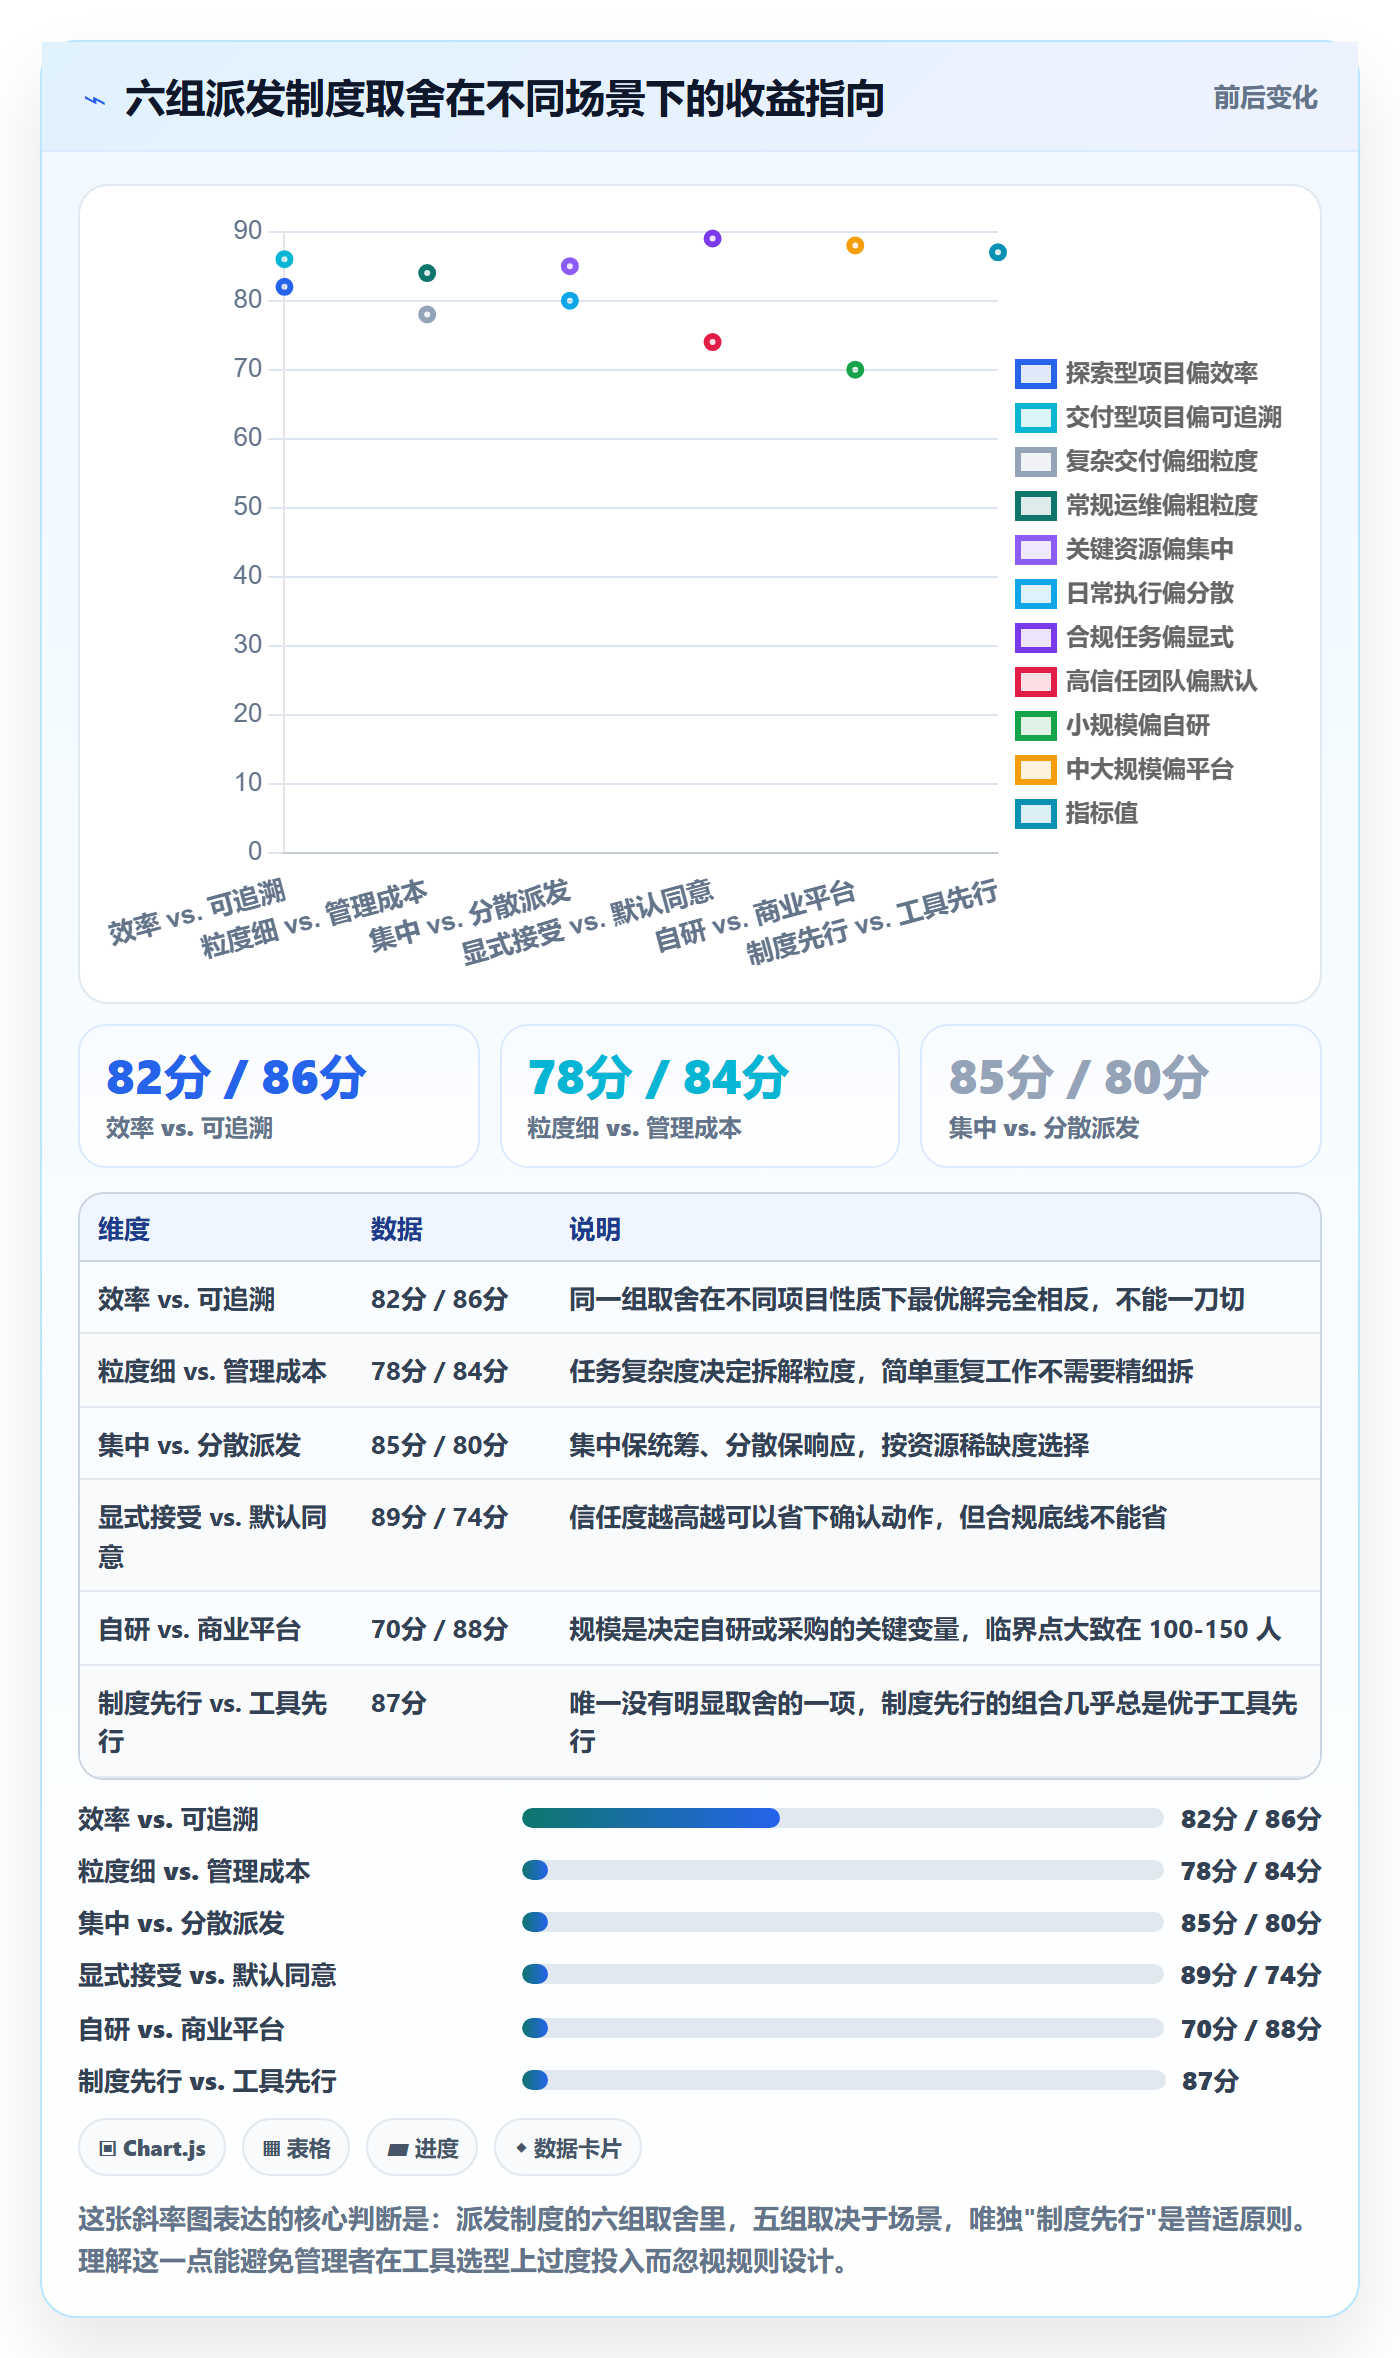Hide the 常规运维偏粗粒度 dataset in legend
Screen dimensions: 1400x2358
pyautogui.click(x=1136, y=505)
